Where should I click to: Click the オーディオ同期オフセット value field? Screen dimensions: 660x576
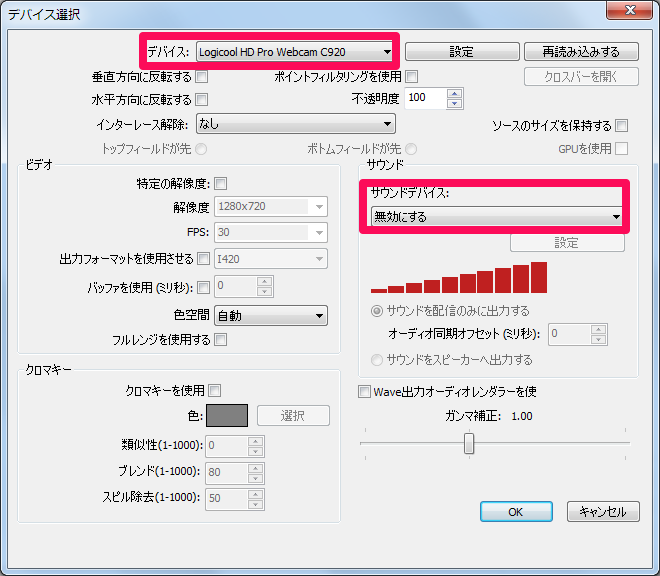tap(569, 335)
